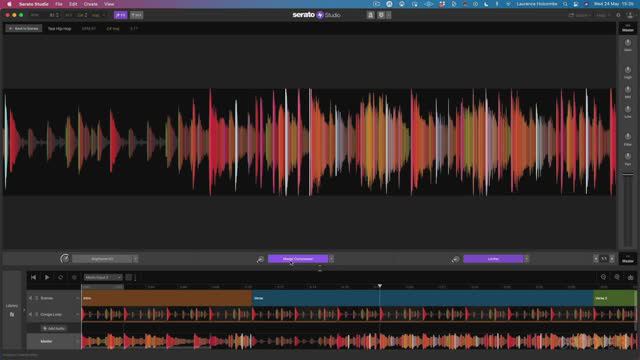Collapse the panel using center divider handle
Screen dimensions: 640x360
(x=320, y=267)
